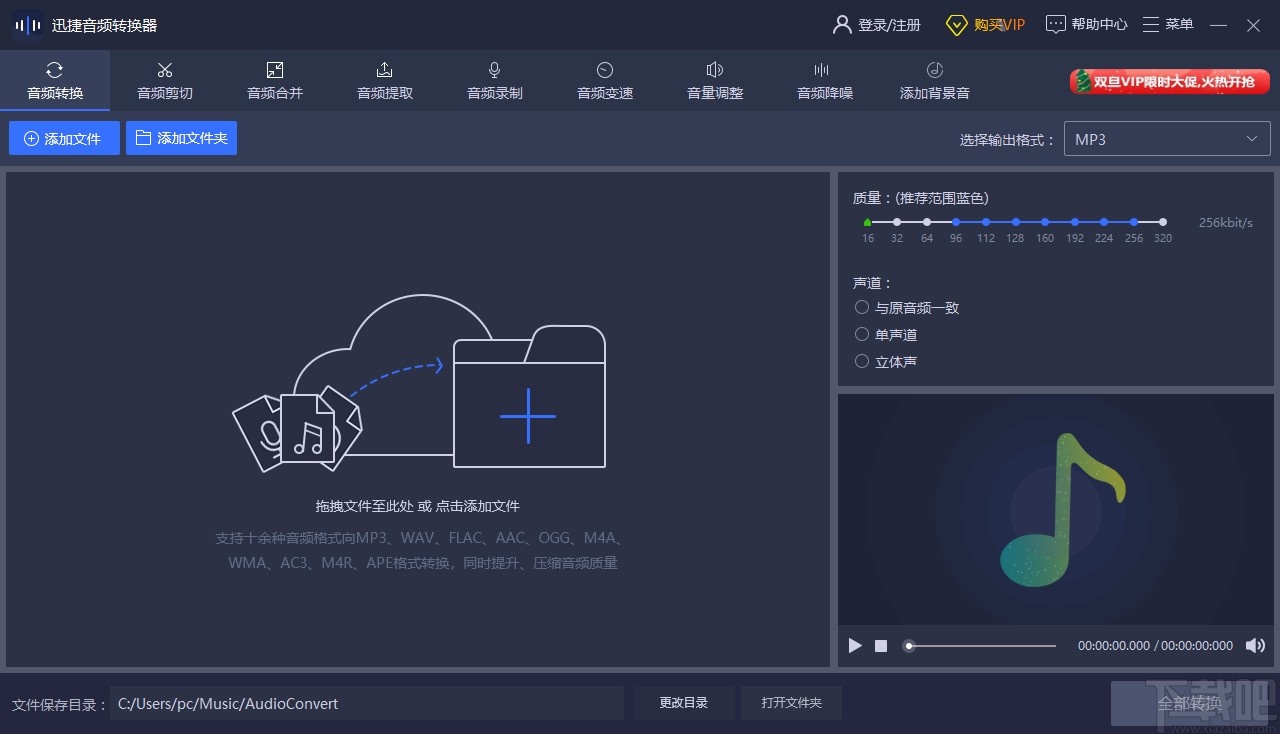Open the 音量调整 volume adjustment tool
The image size is (1280, 734).
pyautogui.click(x=714, y=80)
